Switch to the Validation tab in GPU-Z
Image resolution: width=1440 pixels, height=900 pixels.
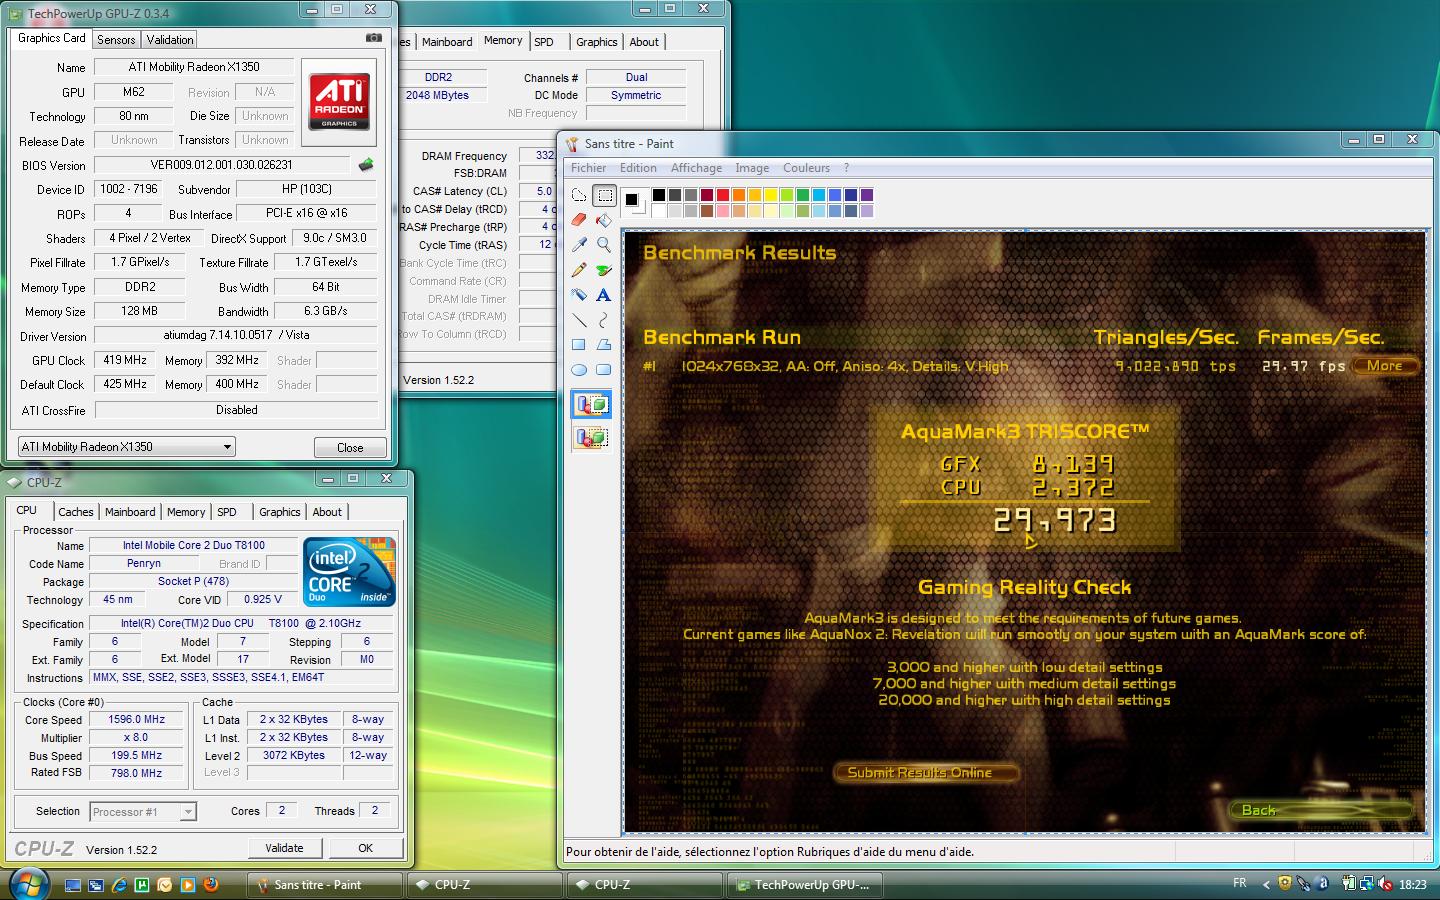tap(170, 40)
